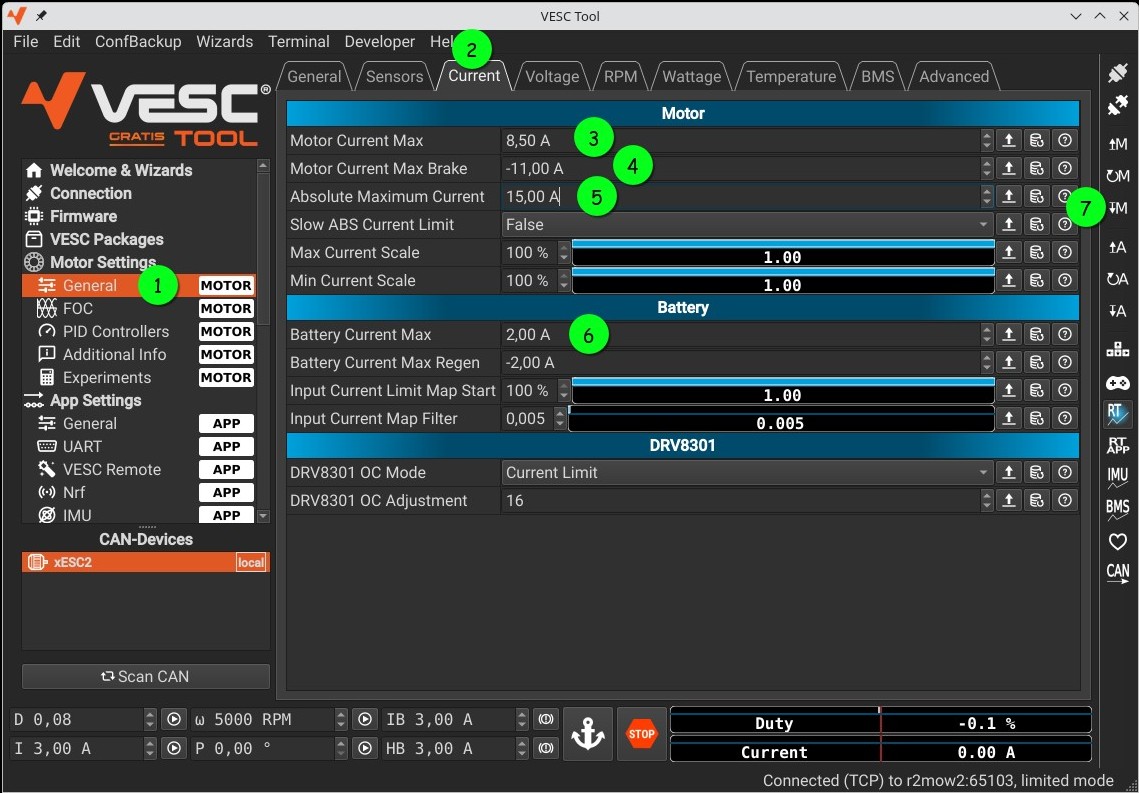
Task: Read the current Battery Current Max value
Action: point(528,335)
